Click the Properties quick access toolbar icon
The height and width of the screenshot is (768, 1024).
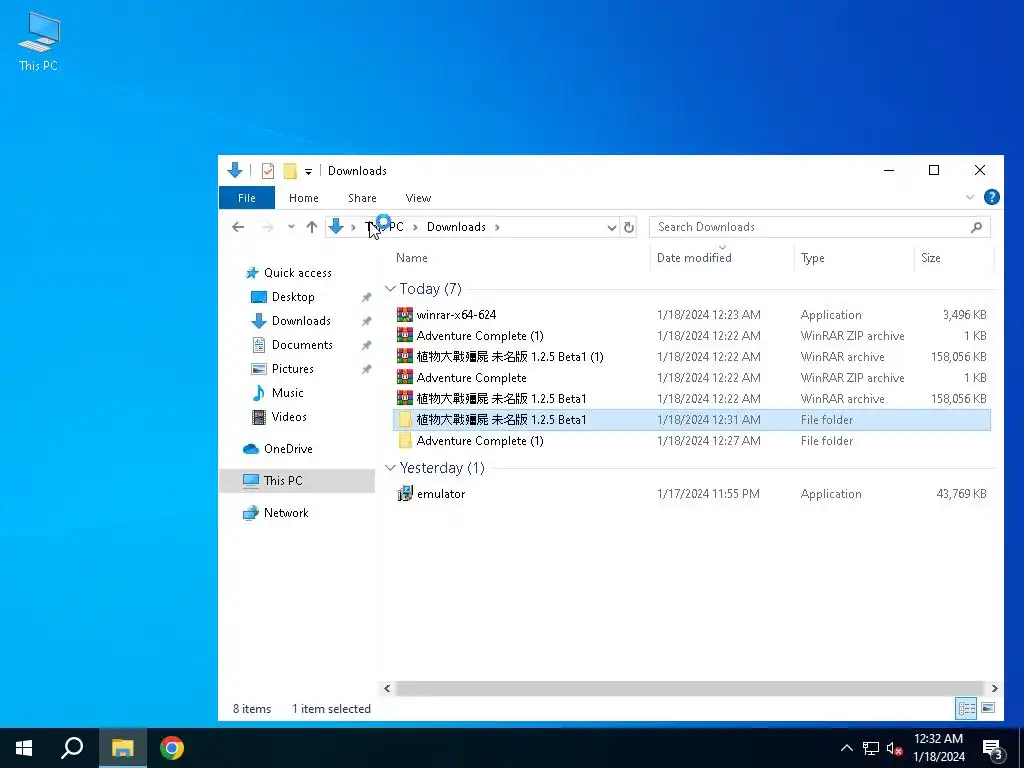268,171
